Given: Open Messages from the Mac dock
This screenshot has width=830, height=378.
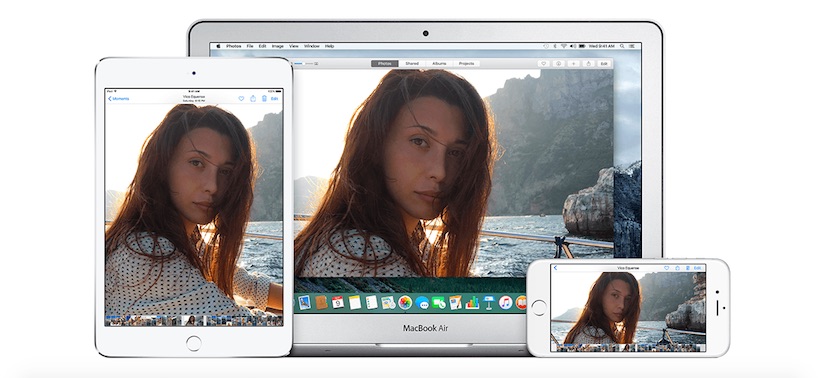Looking at the screenshot, I should point(422,303).
